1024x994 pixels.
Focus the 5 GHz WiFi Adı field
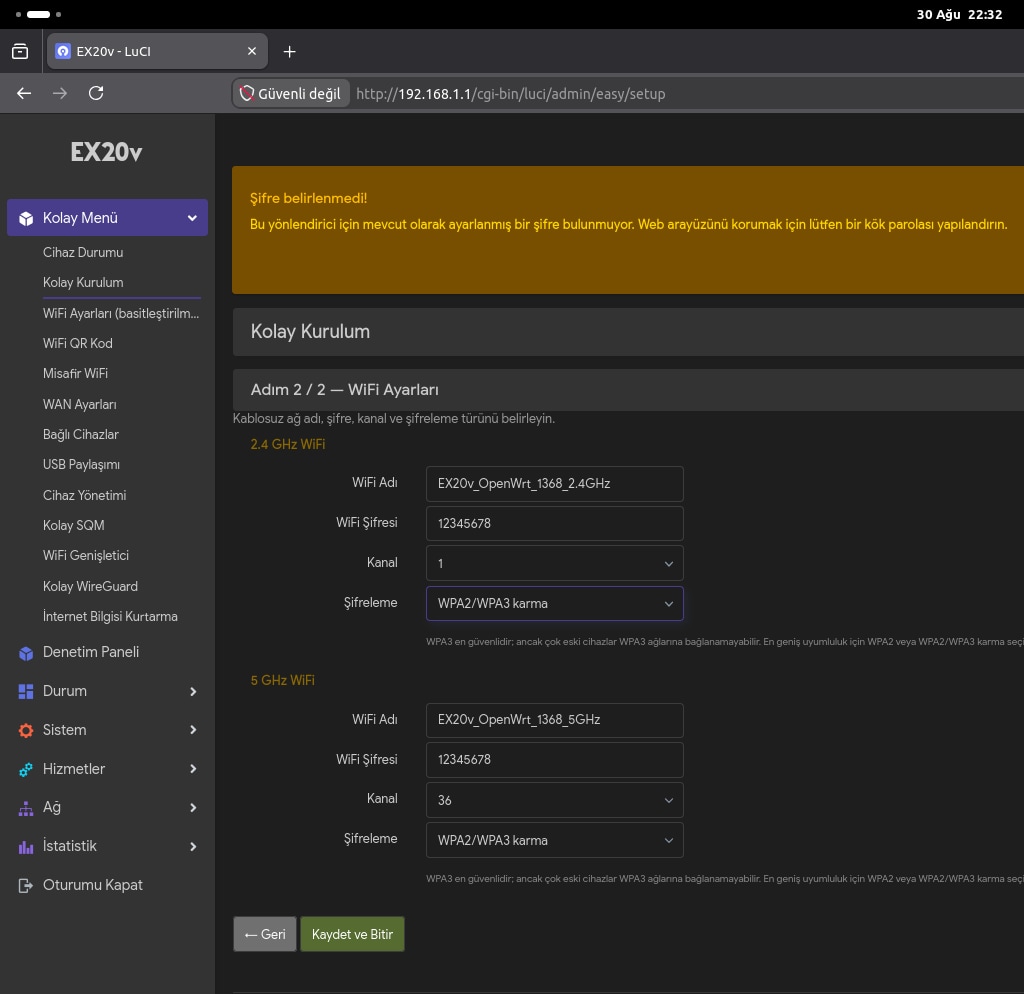pyautogui.click(x=554, y=720)
